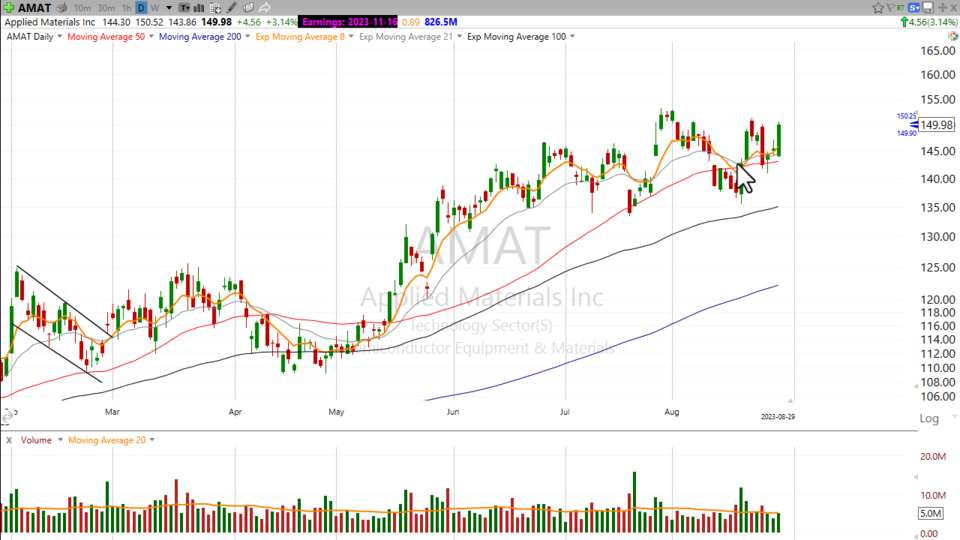
Task: Click the move/detach arrows icon
Action: (x=942, y=8)
